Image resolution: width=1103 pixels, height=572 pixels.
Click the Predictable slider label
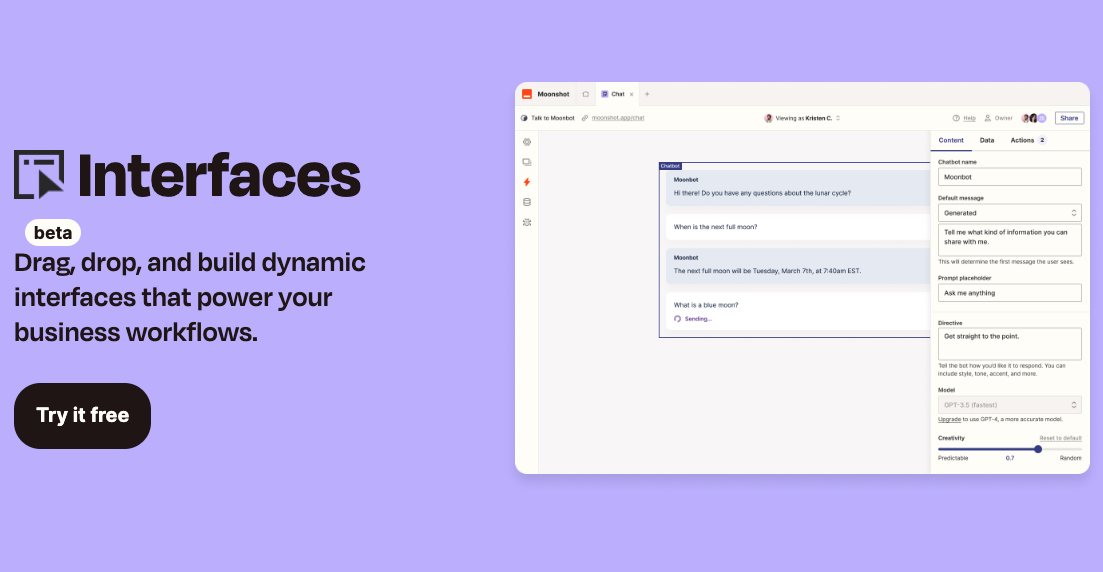click(x=953, y=458)
